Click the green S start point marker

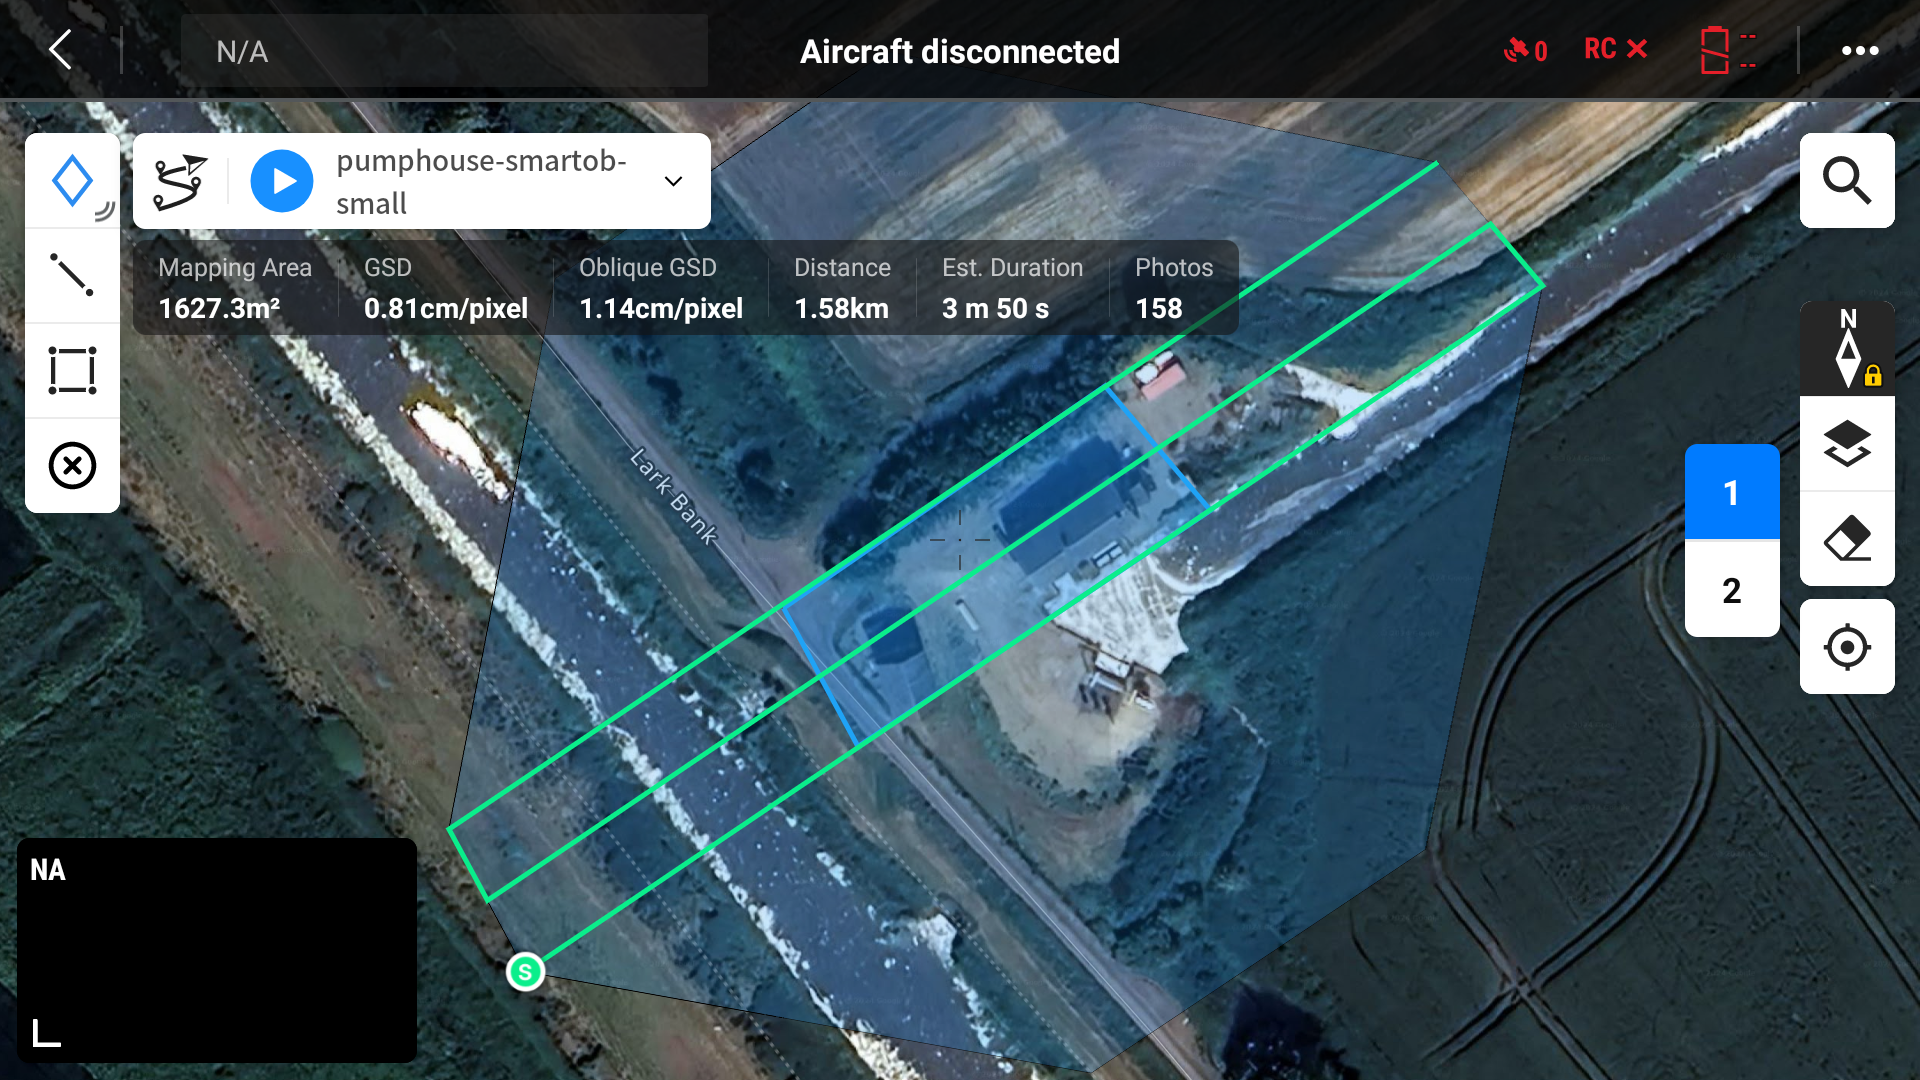[525, 971]
